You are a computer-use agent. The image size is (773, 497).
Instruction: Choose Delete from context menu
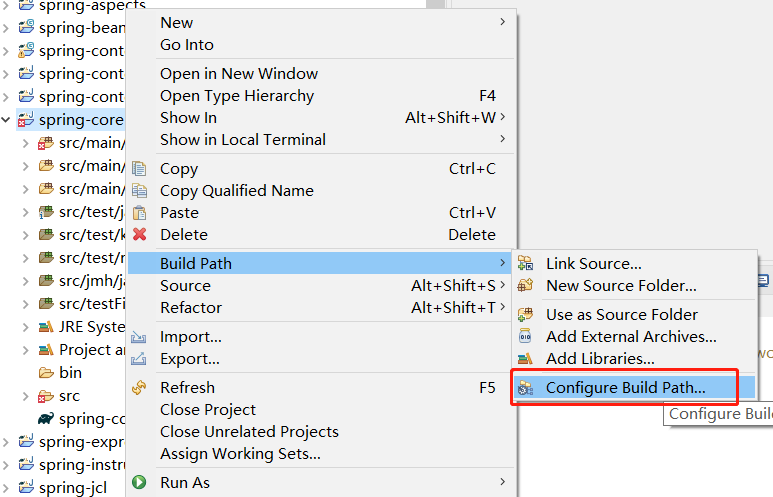point(321,235)
